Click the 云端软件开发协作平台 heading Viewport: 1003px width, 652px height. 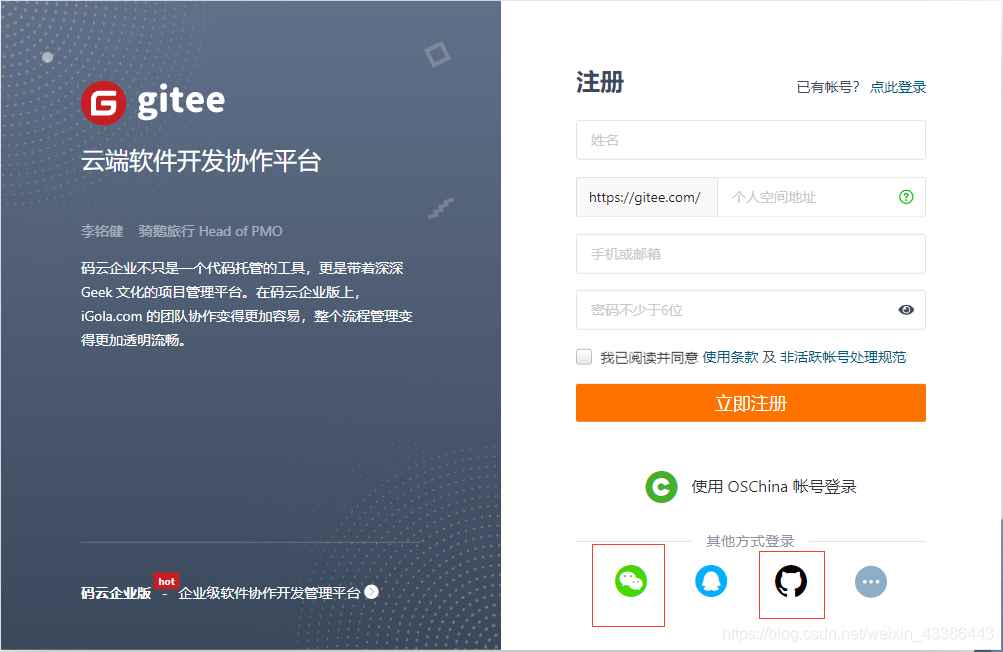tap(201, 161)
